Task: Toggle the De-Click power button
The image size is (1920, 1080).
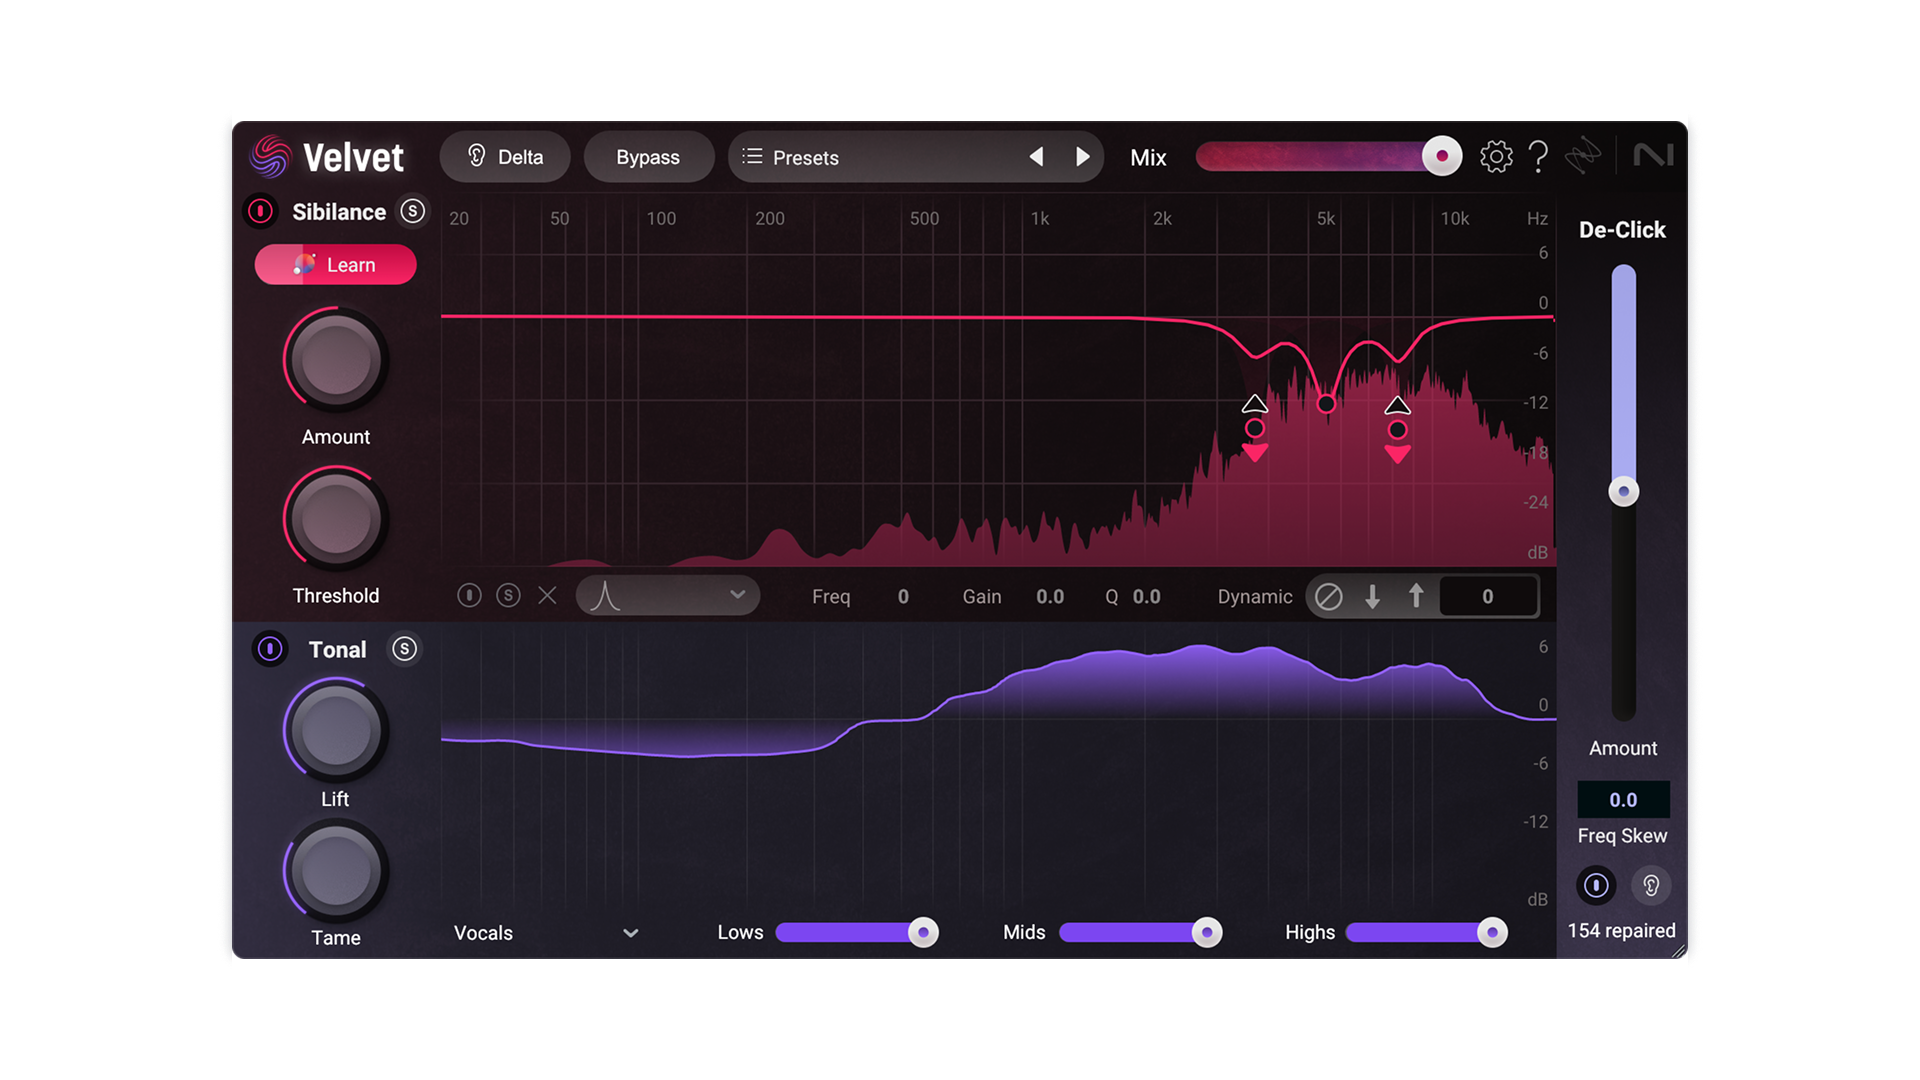Action: (x=1596, y=885)
